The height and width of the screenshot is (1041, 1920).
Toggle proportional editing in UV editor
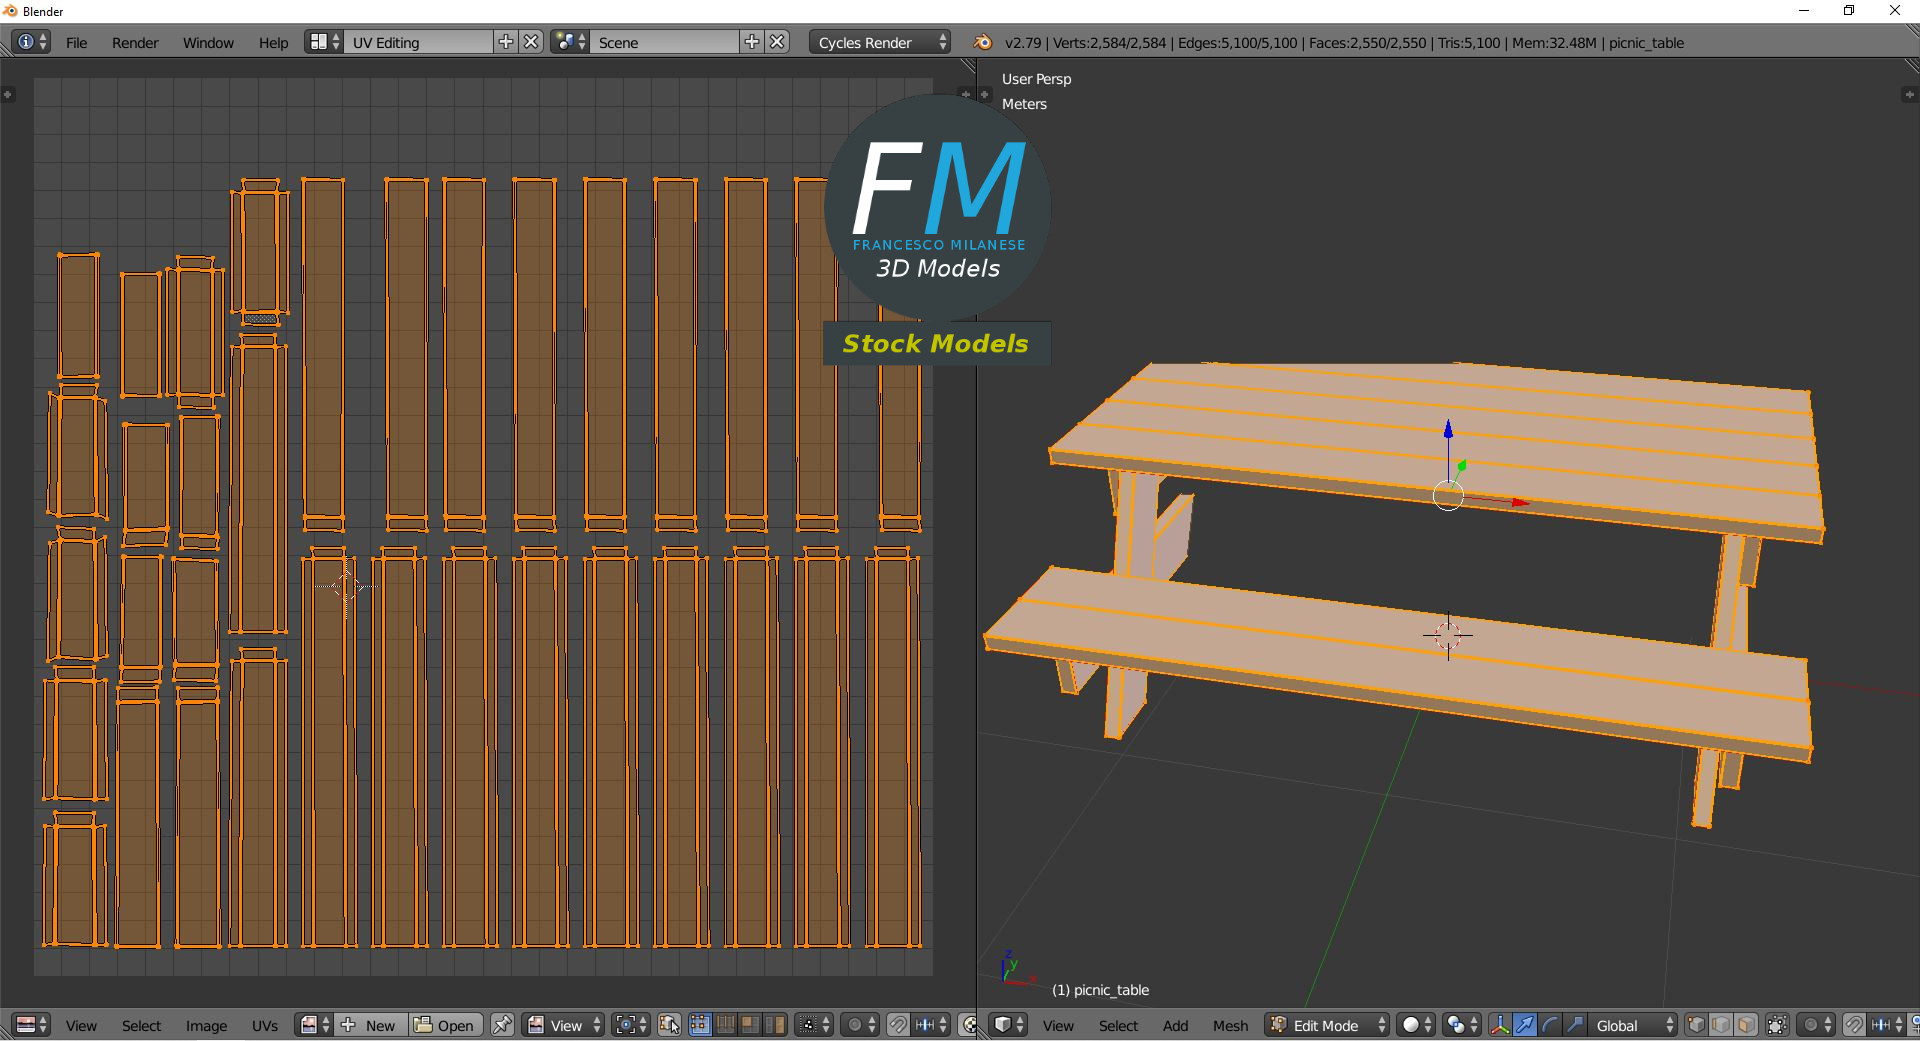pyautogui.click(x=860, y=1025)
